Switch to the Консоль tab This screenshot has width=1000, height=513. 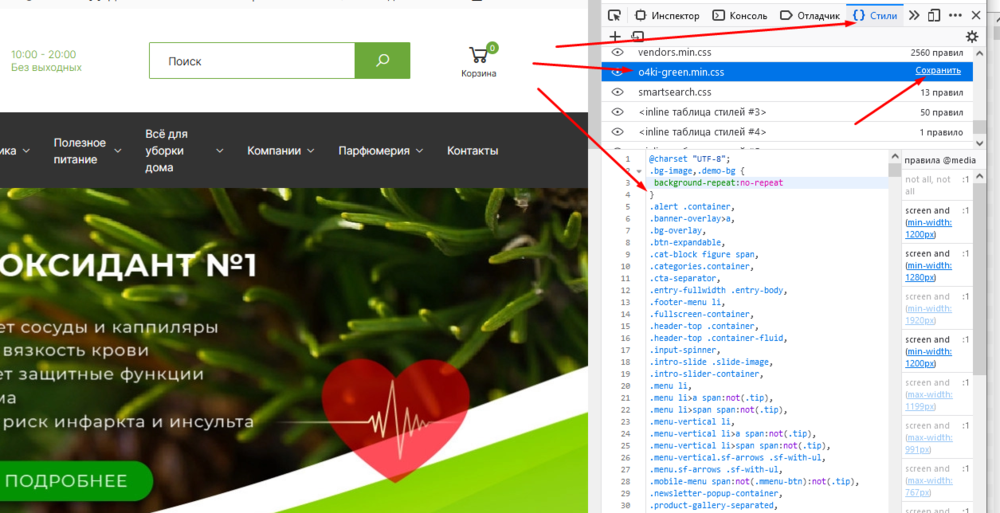tap(740, 15)
